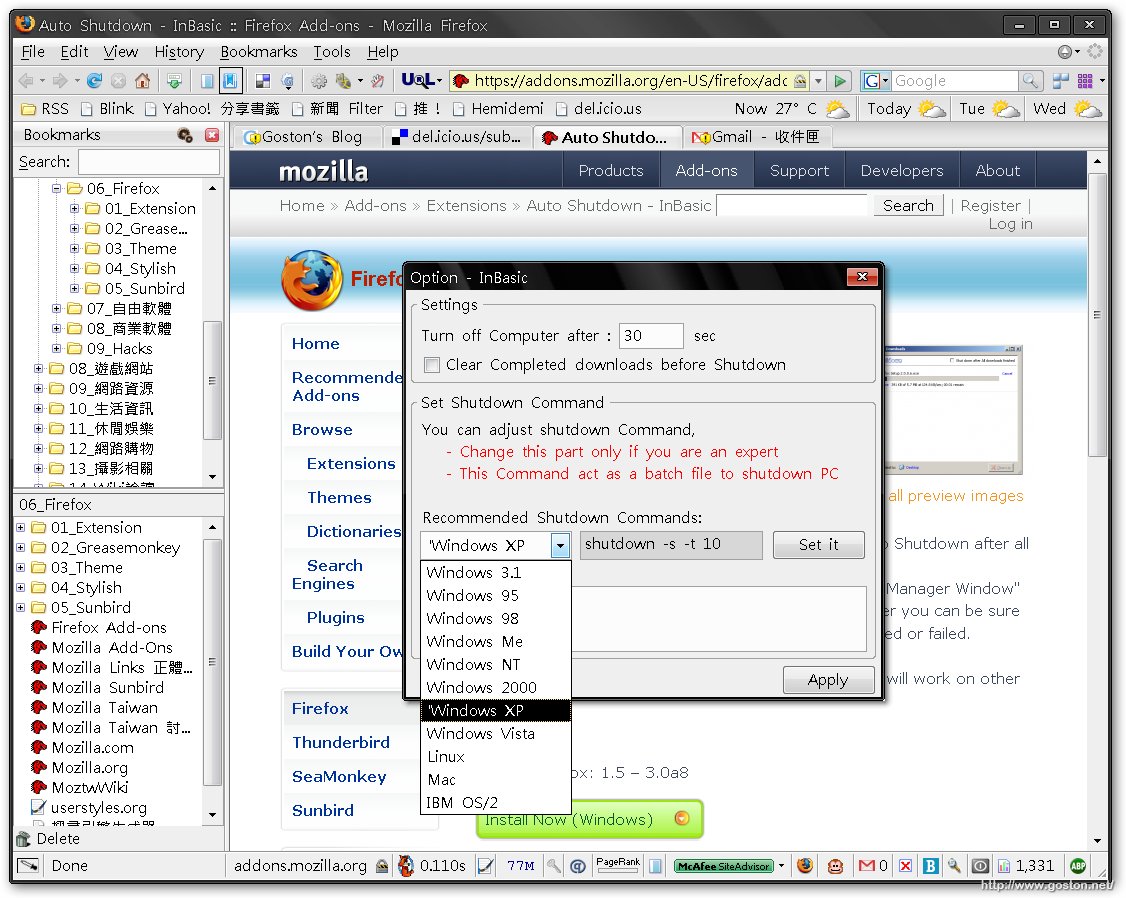Screen dimensions: 1126x898
Task: Expand the 02_Greasemonkey folder in lower pane
Action: click(x=21, y=548)
